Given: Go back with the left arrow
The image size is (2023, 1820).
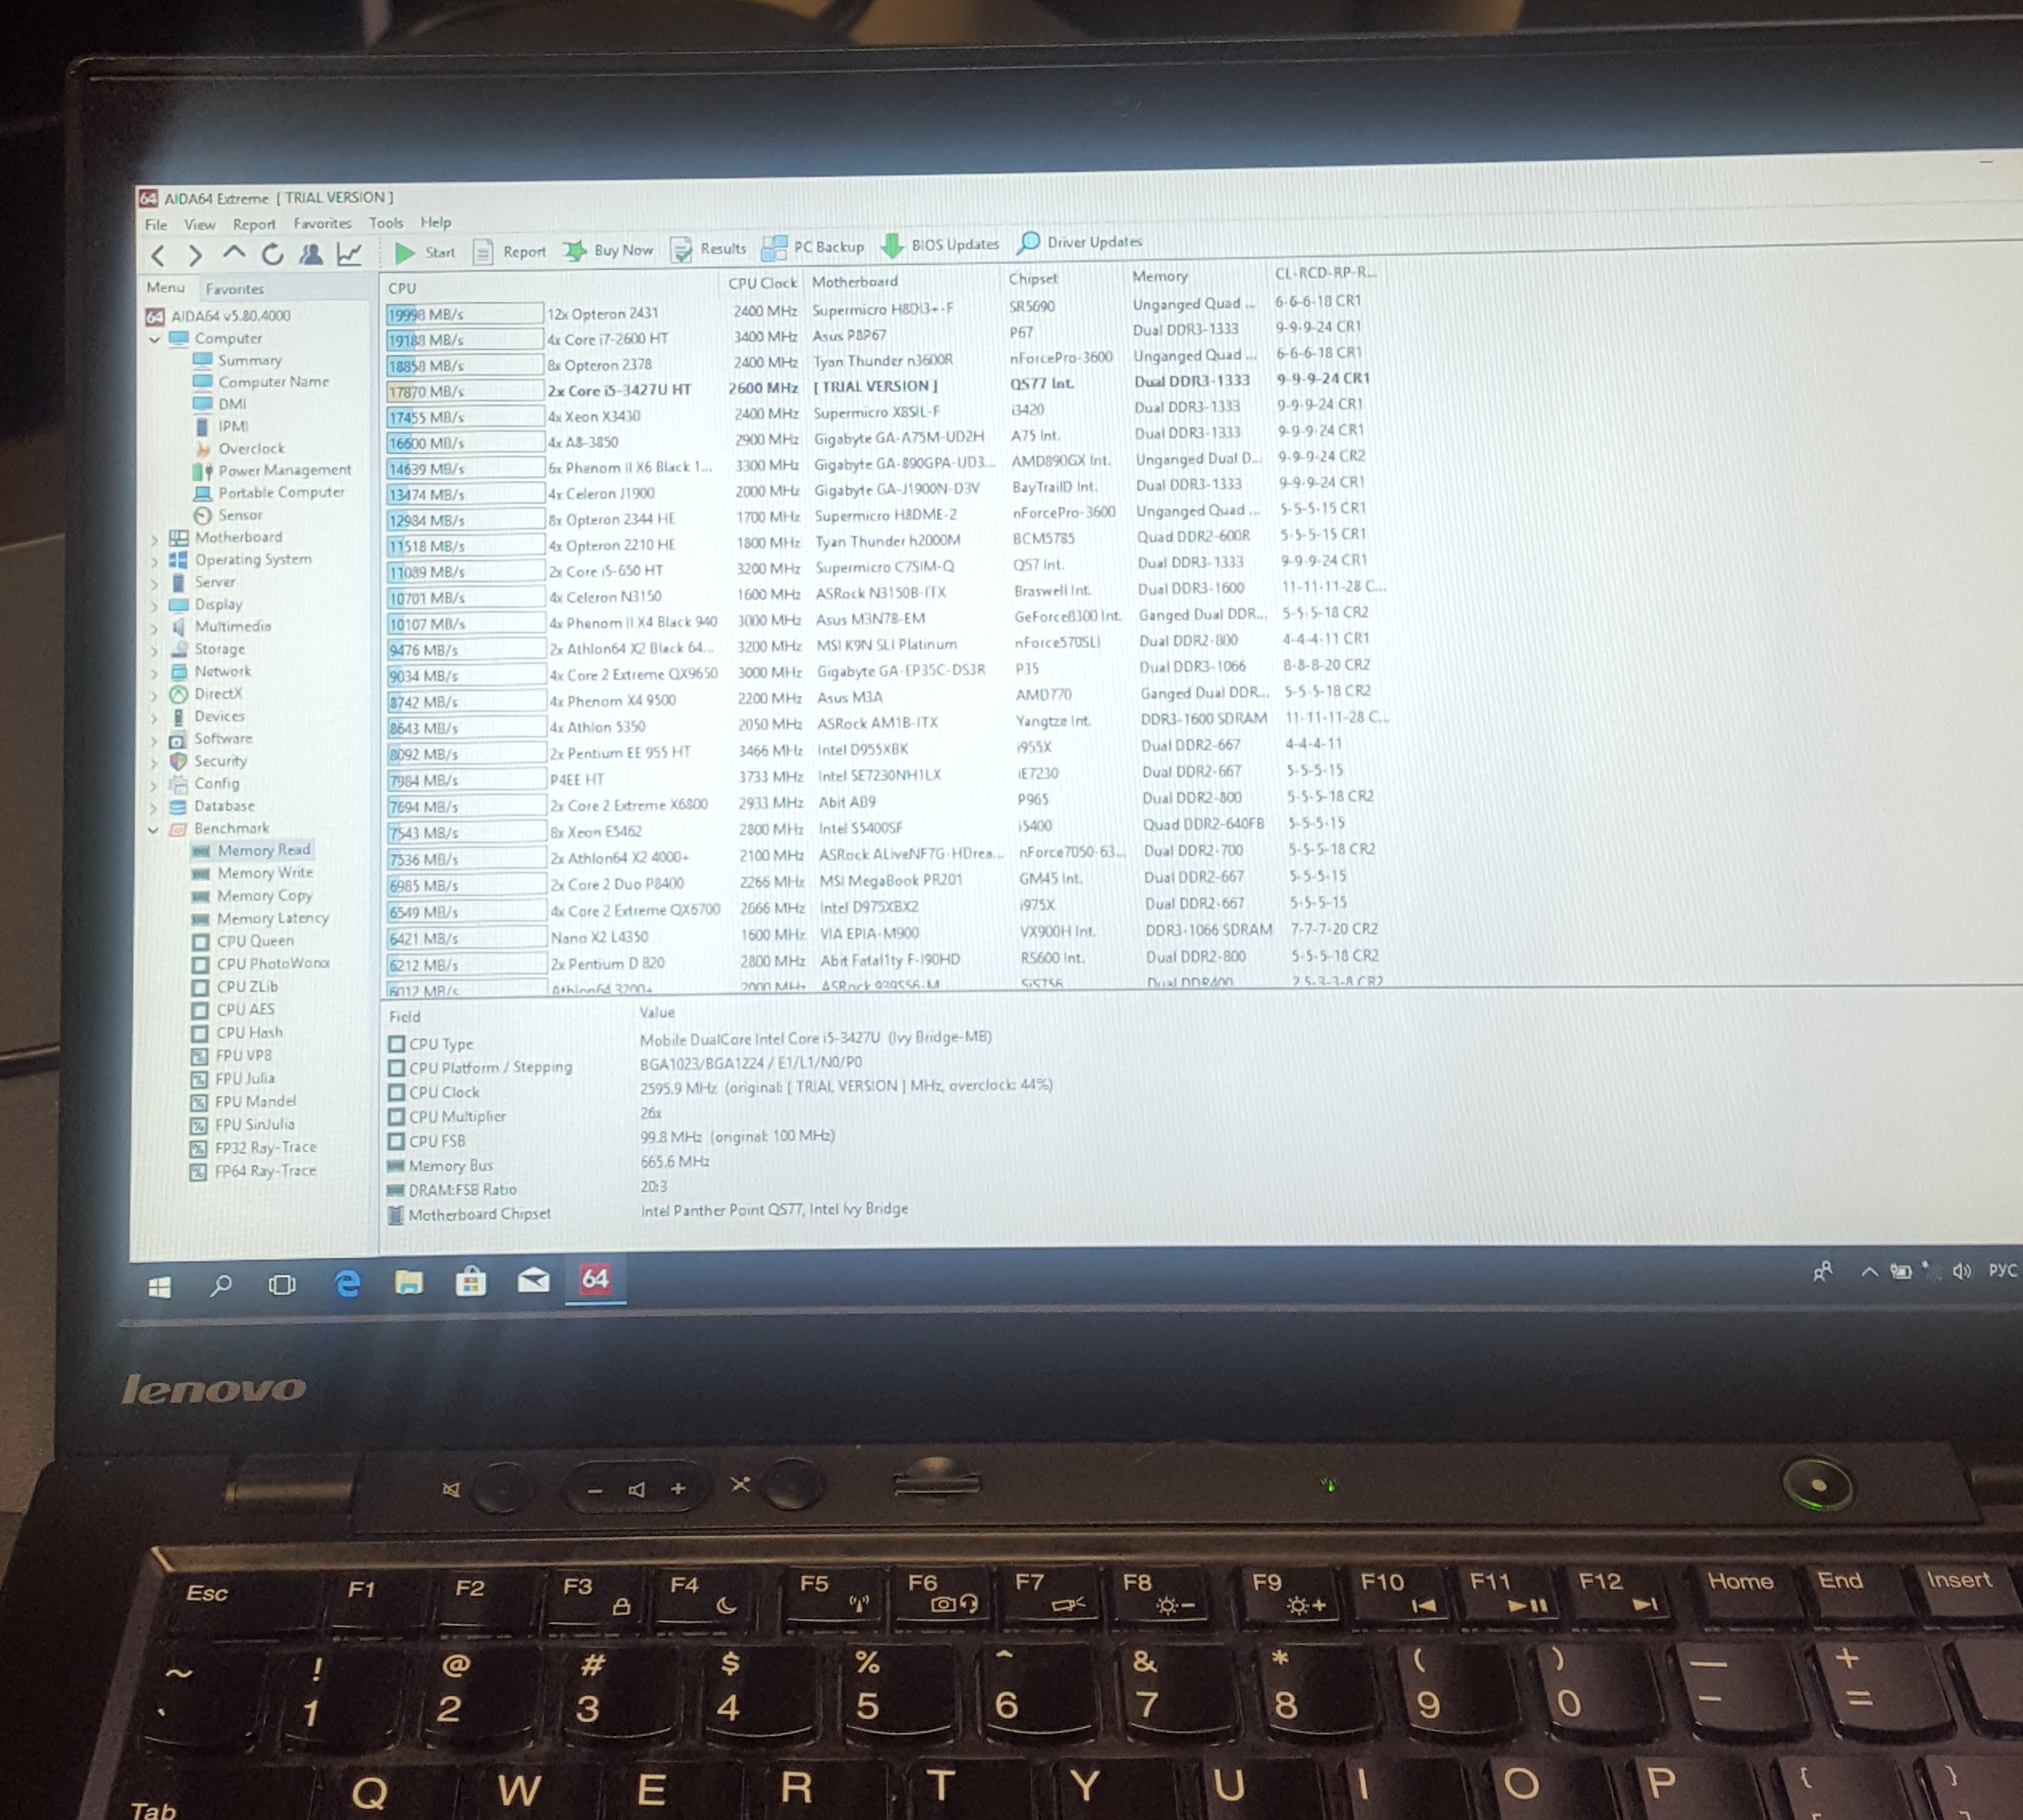Looking at the screenshot, I should pyautogui.click(x=158, y=255).
